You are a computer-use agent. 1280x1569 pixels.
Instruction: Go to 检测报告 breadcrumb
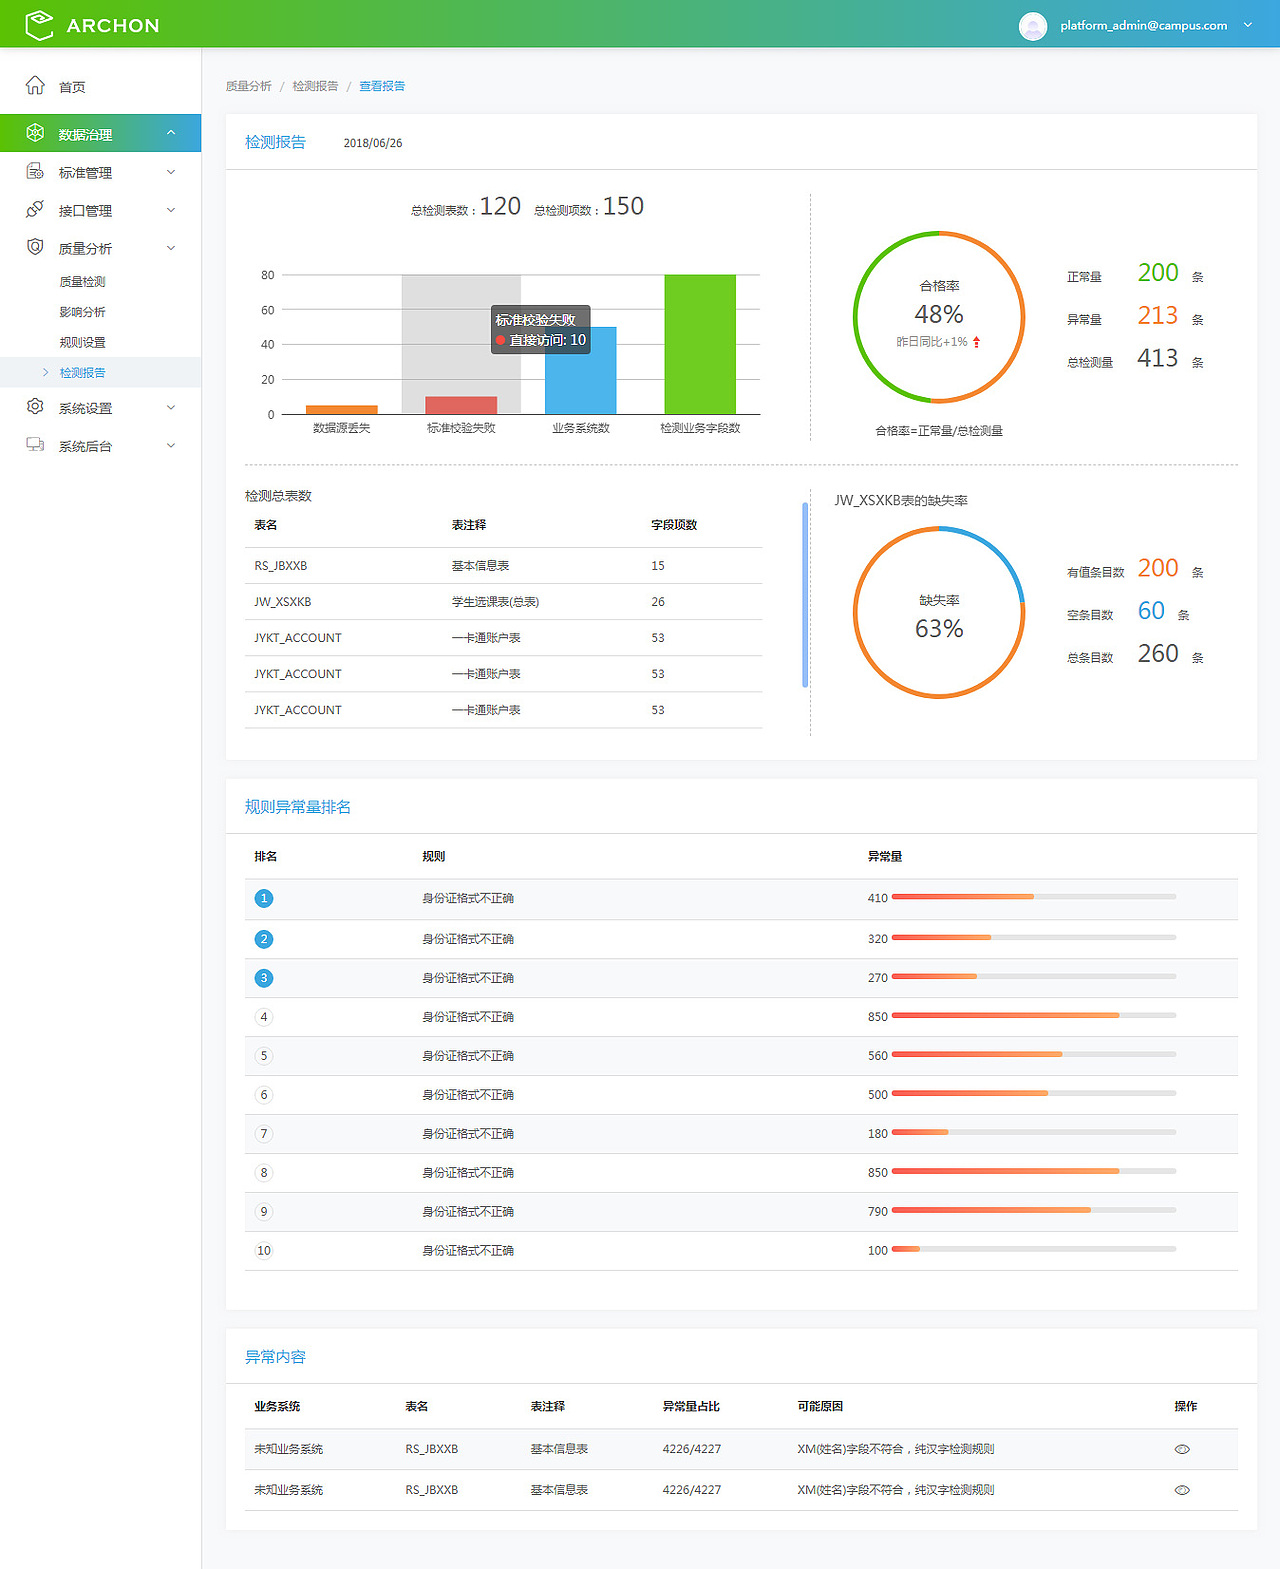click(315, 86)
